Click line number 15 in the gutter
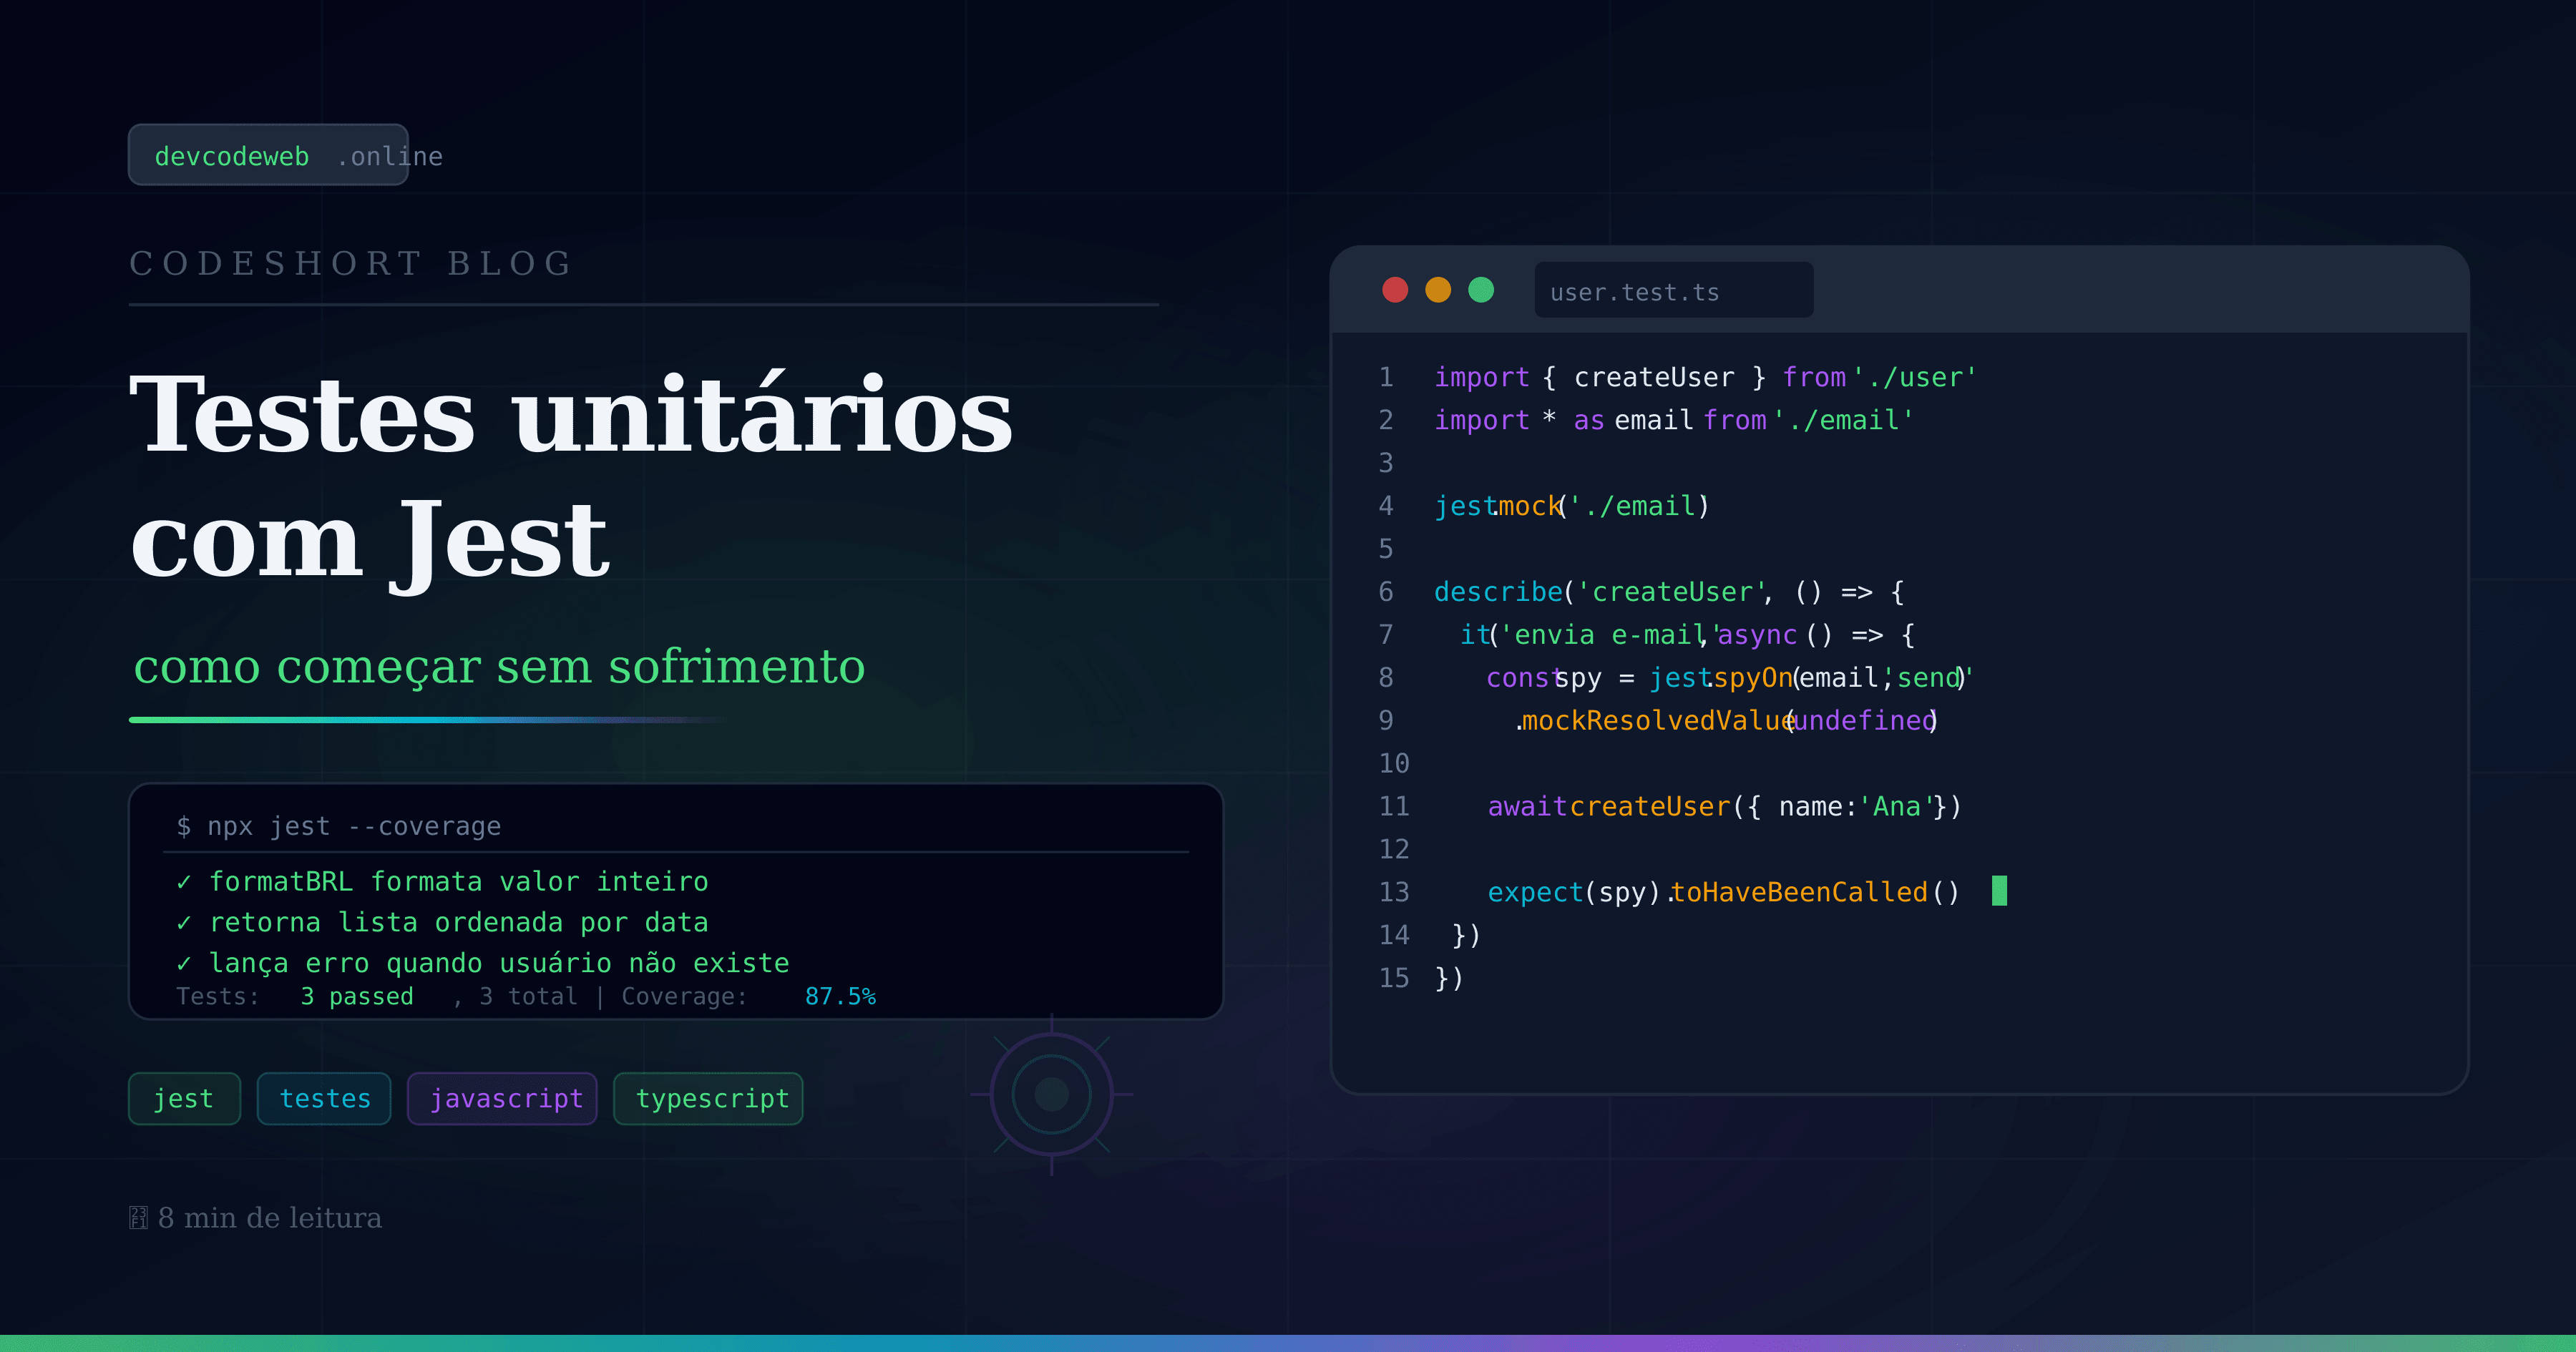 pos(1394,978)
